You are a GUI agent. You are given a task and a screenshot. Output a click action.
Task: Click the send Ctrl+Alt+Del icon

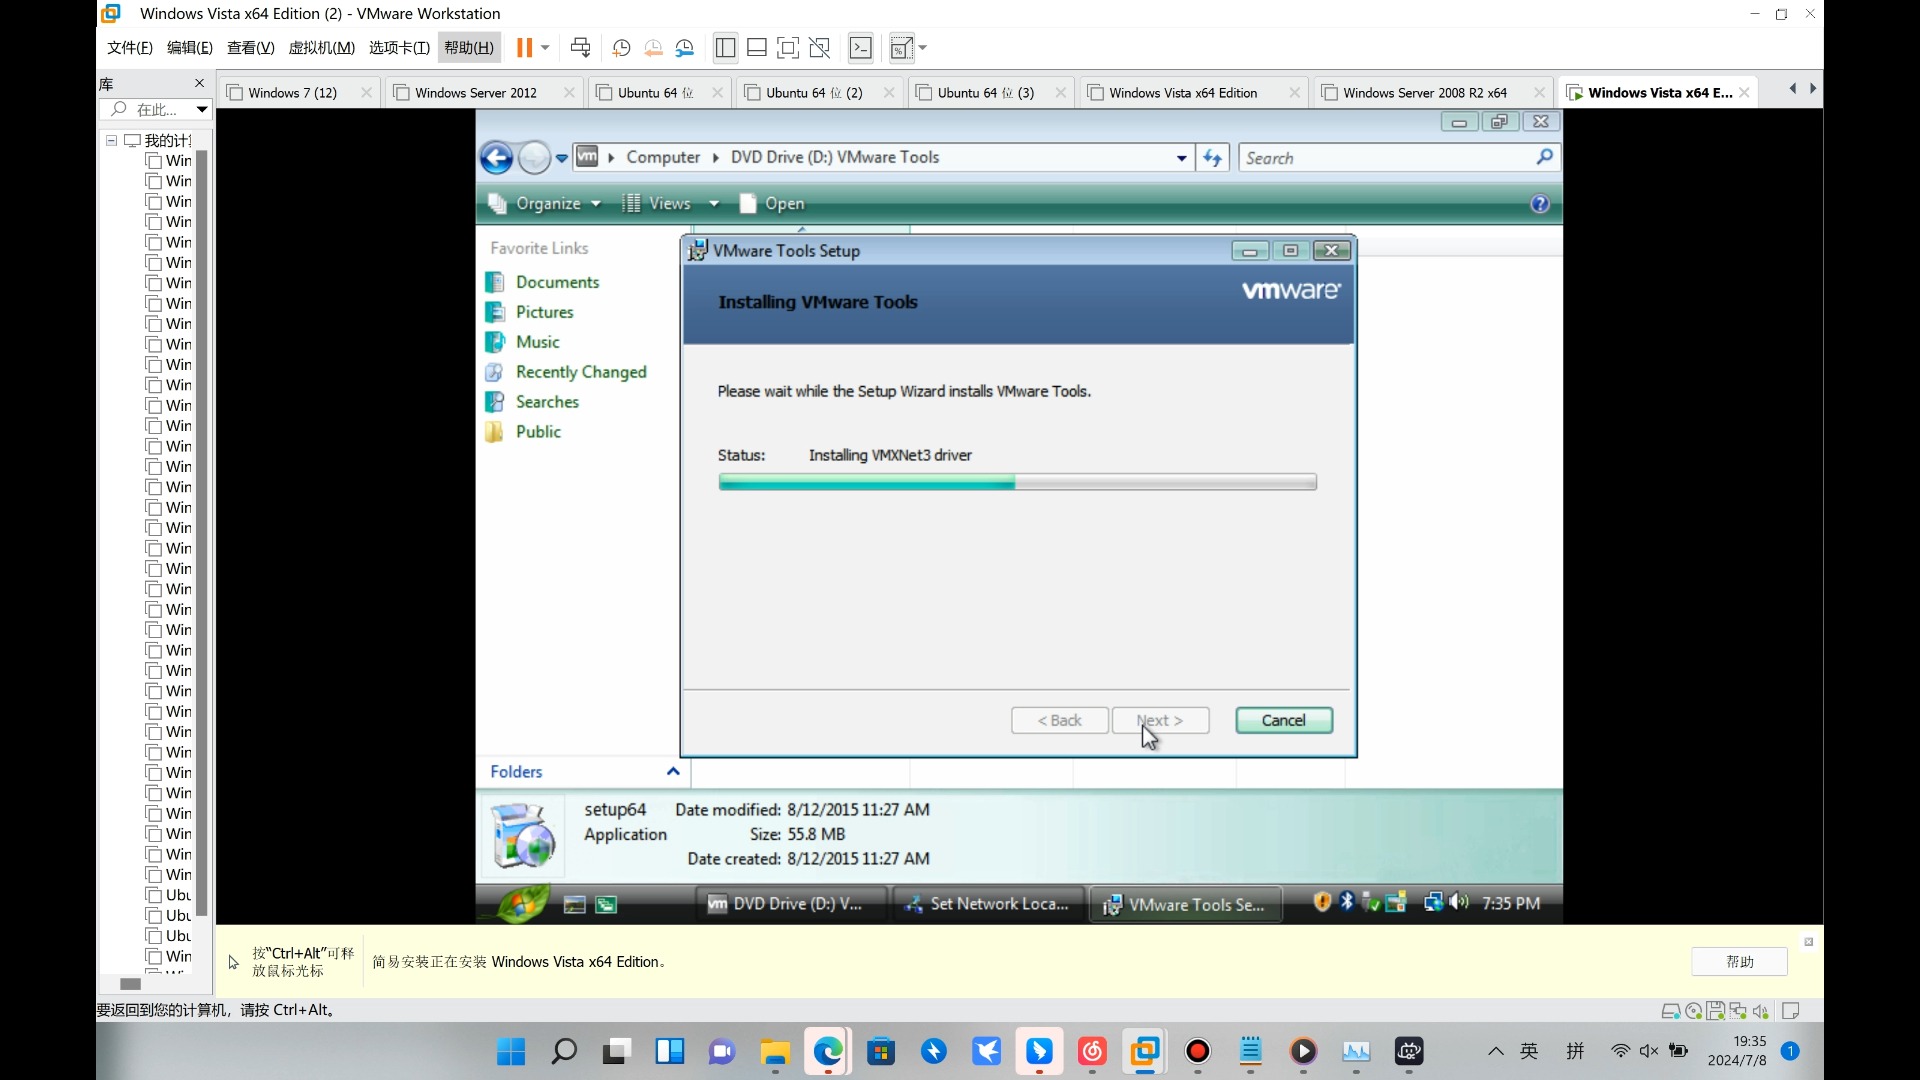coord(580,48)
